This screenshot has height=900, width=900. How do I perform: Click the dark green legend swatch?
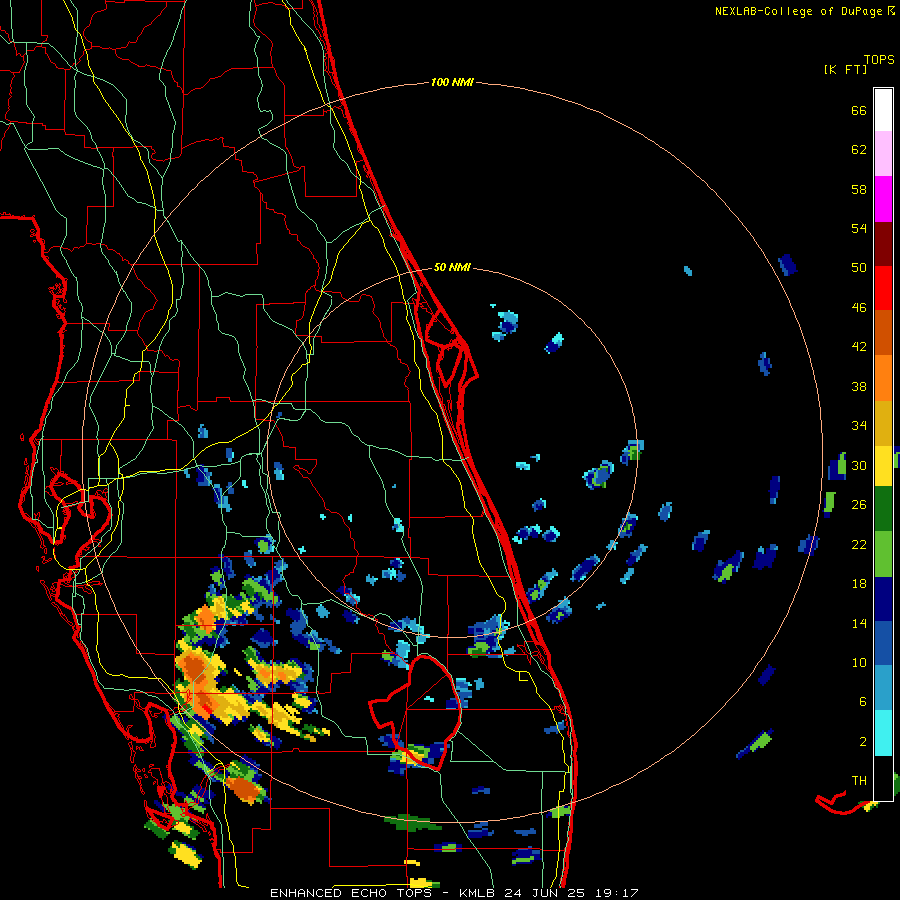click(x=883, y=509)
